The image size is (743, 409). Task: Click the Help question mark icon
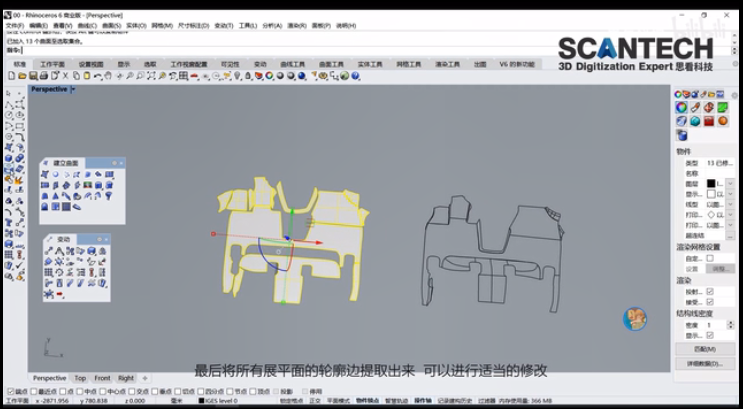[x=355, y=76]
